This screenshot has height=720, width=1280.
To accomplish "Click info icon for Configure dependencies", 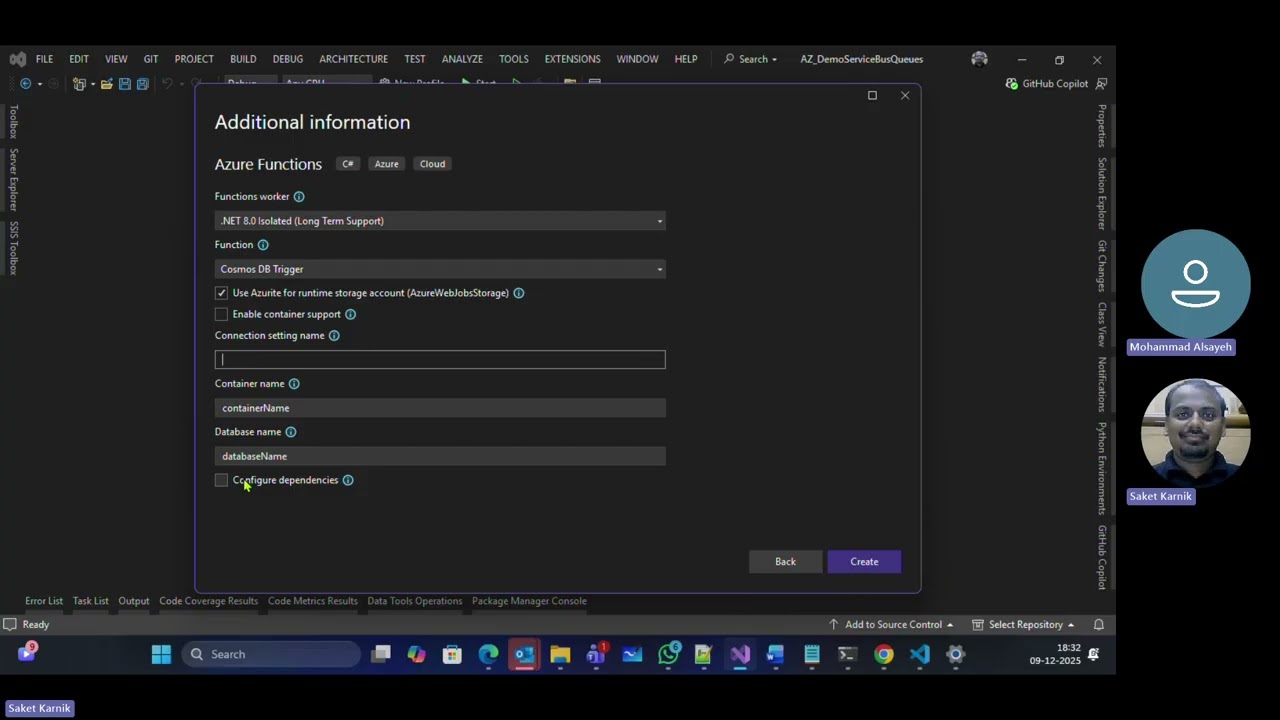I will [x=348, y=480].
